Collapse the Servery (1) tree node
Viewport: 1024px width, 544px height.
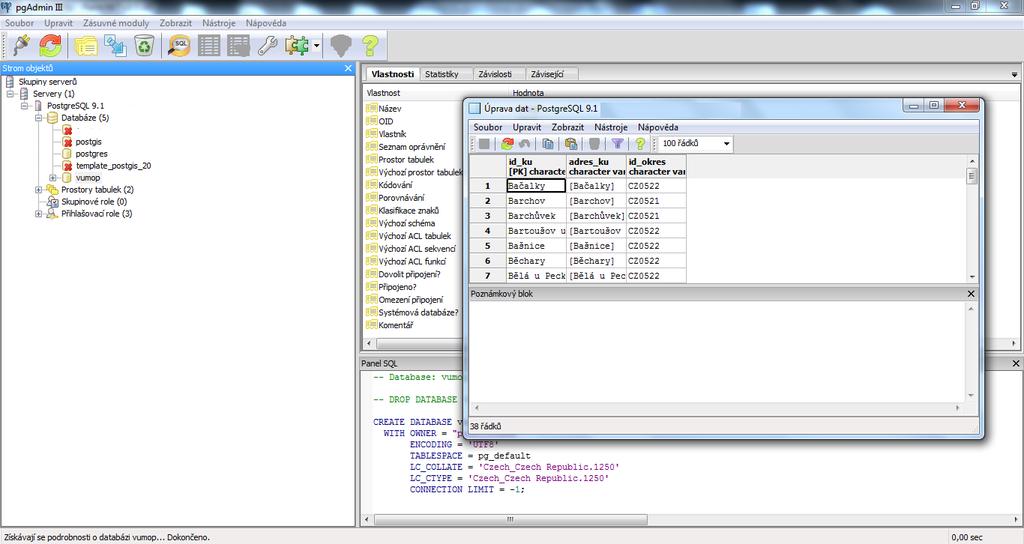click(10, 93)
